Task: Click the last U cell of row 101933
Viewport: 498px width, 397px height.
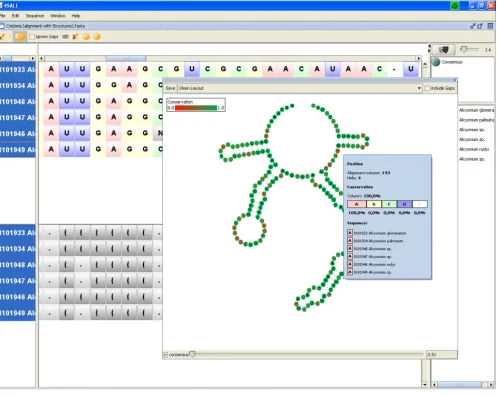Action: pyautogui.click(x=411, y=69)
